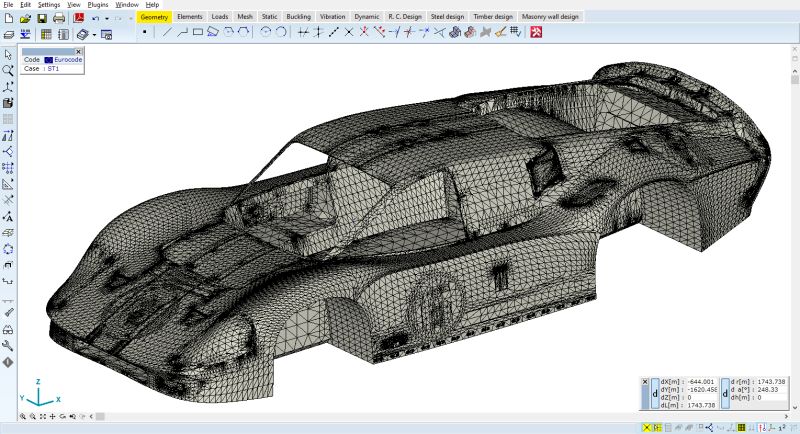Viewport: 800px width, 434px height.
Task: Switch to the Masonry wall design tab
Action: [550, 17]
